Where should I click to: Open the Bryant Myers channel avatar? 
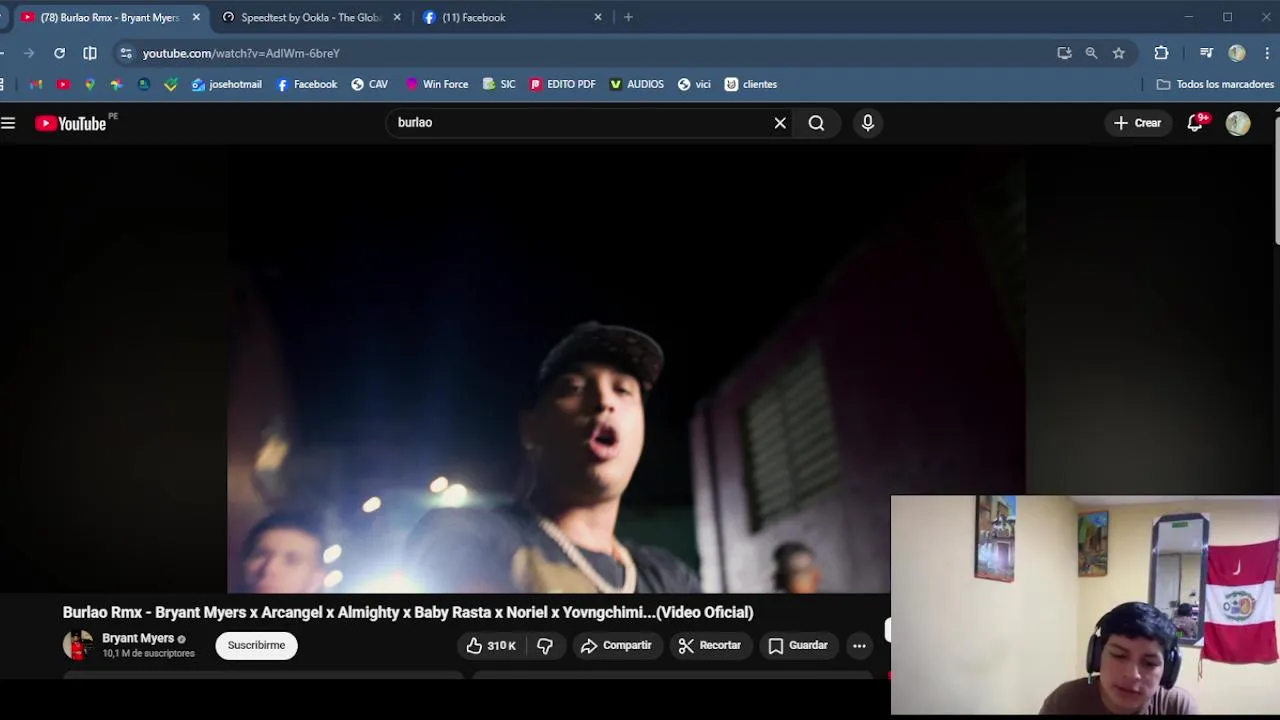click(77, 645)
